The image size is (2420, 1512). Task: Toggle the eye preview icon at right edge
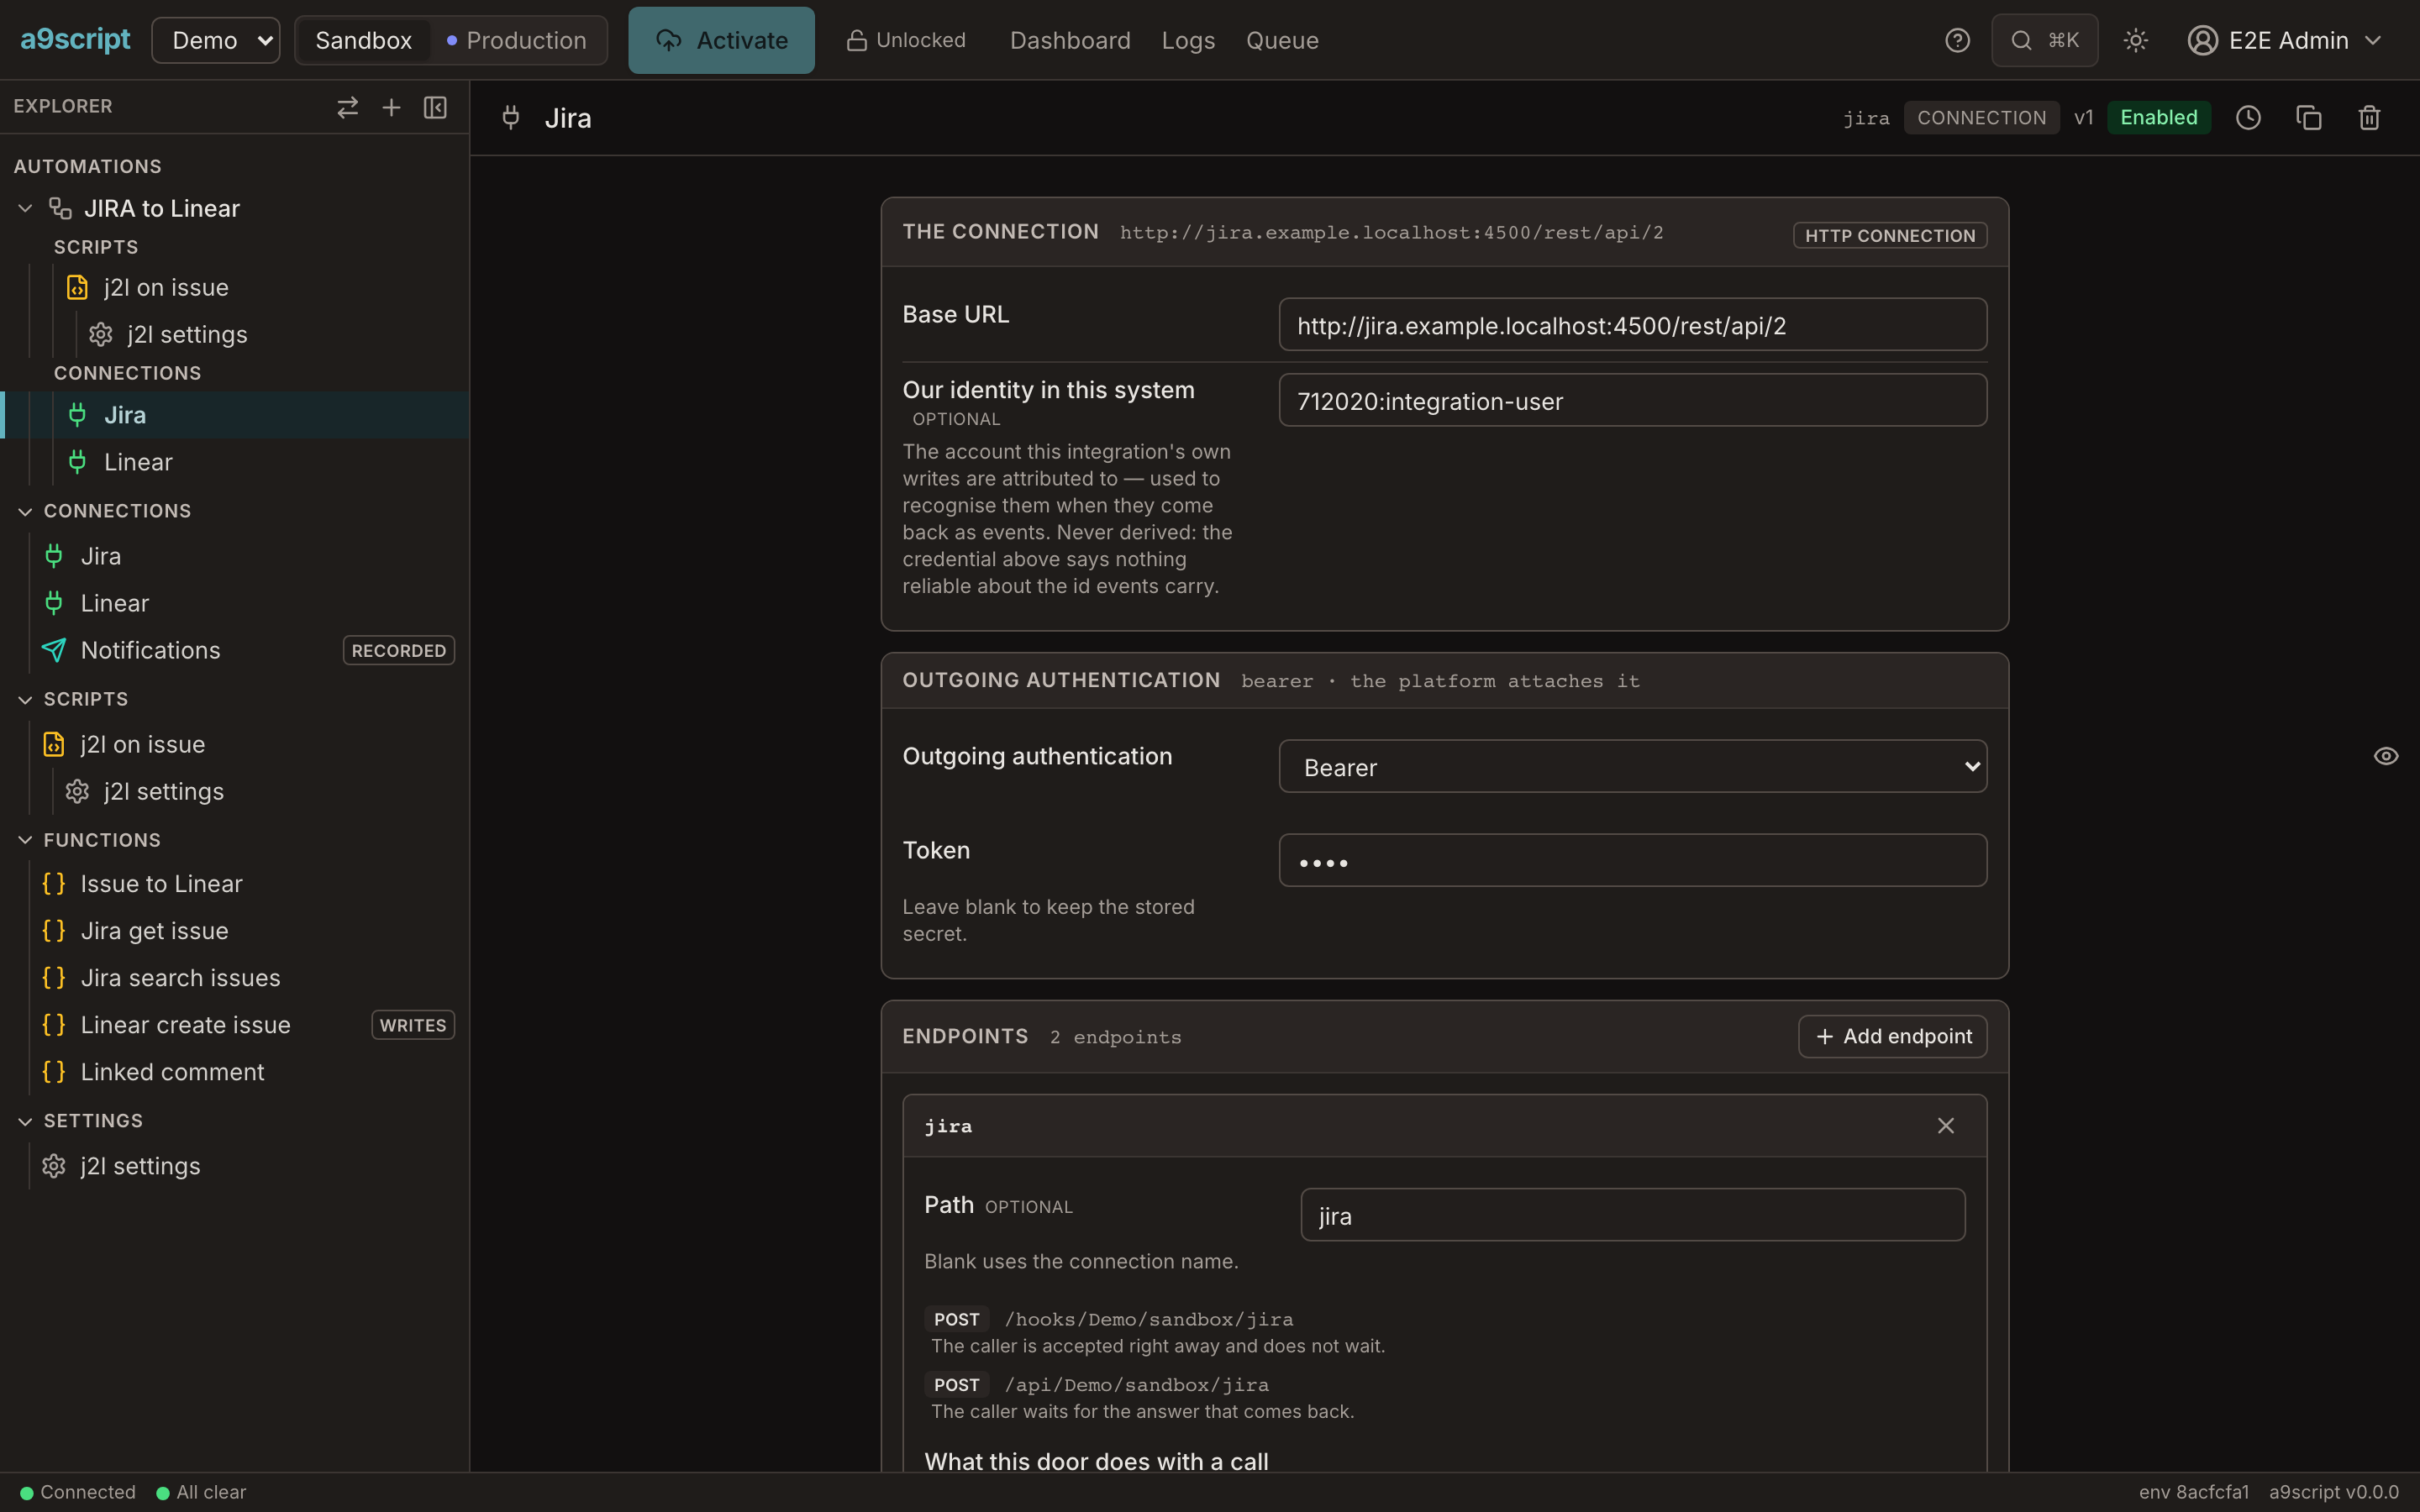[x=2386, y=756]
